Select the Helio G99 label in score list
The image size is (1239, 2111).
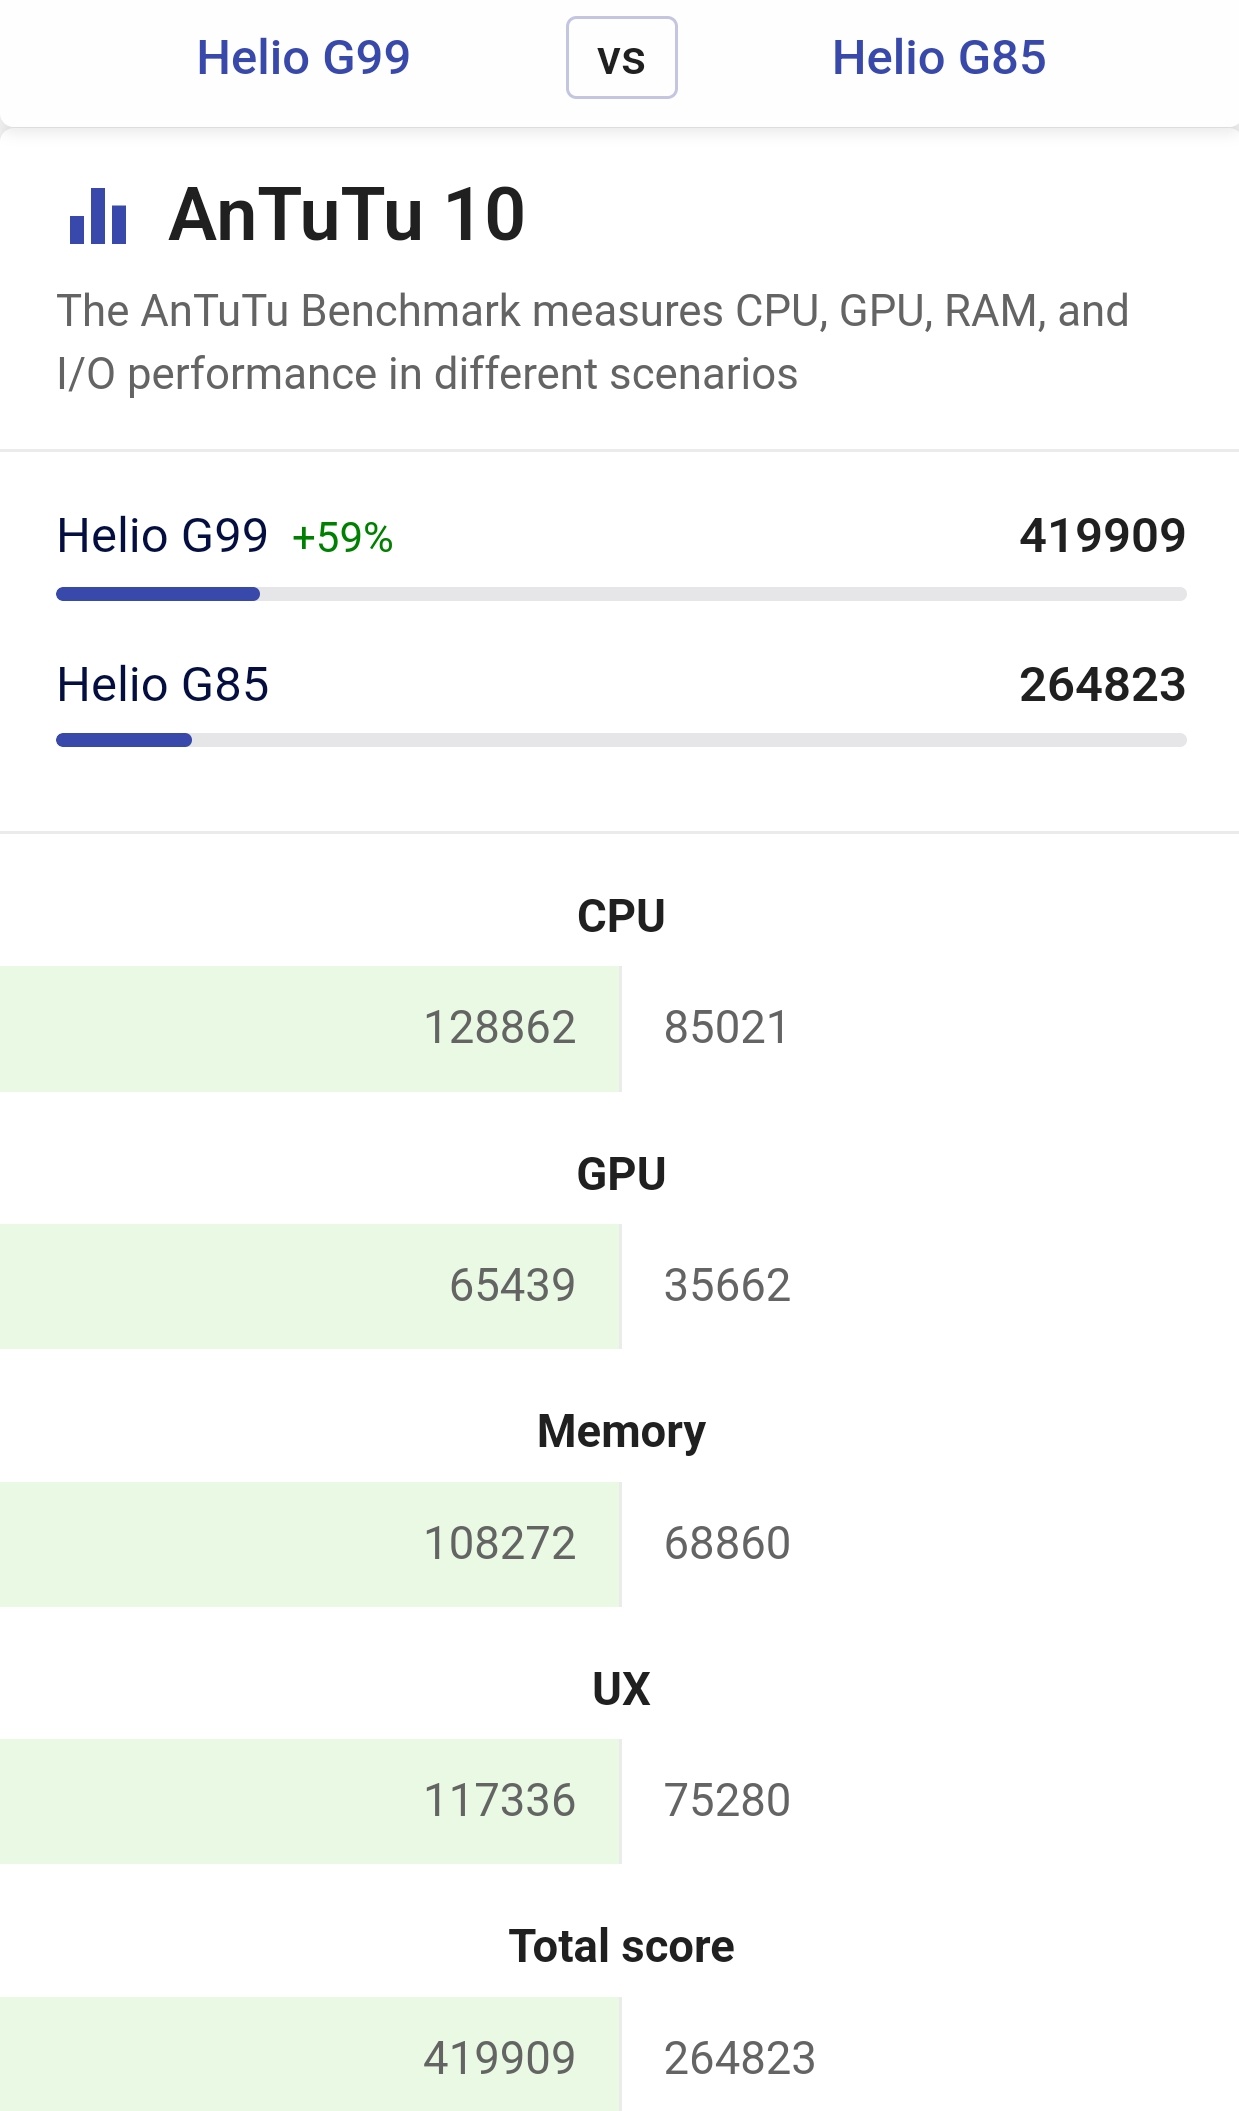pos(163,536)
